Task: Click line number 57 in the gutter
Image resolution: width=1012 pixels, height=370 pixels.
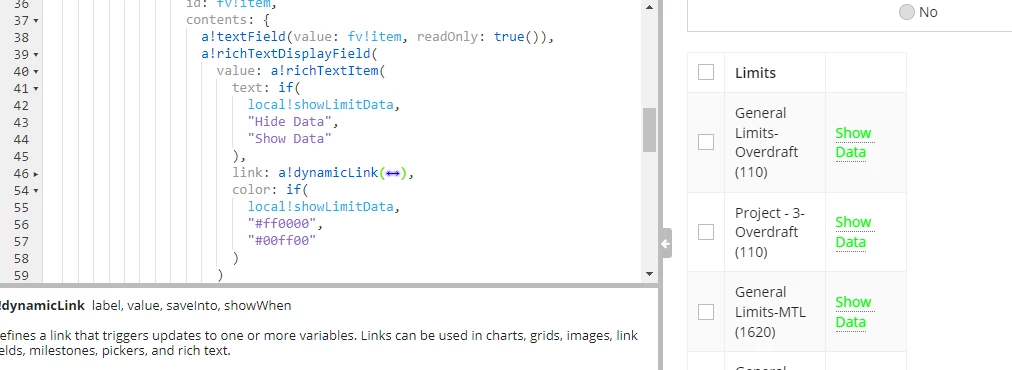Action: pos(21,241)
